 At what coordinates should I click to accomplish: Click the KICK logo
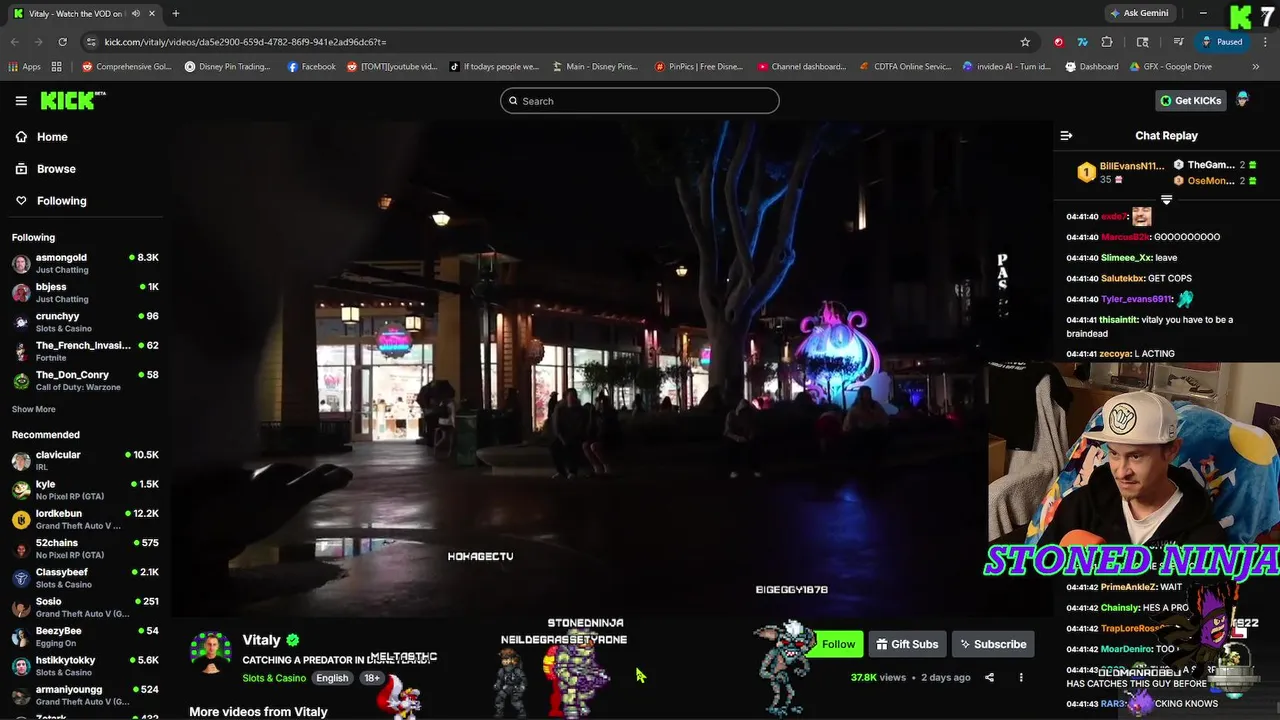point(72,100)
